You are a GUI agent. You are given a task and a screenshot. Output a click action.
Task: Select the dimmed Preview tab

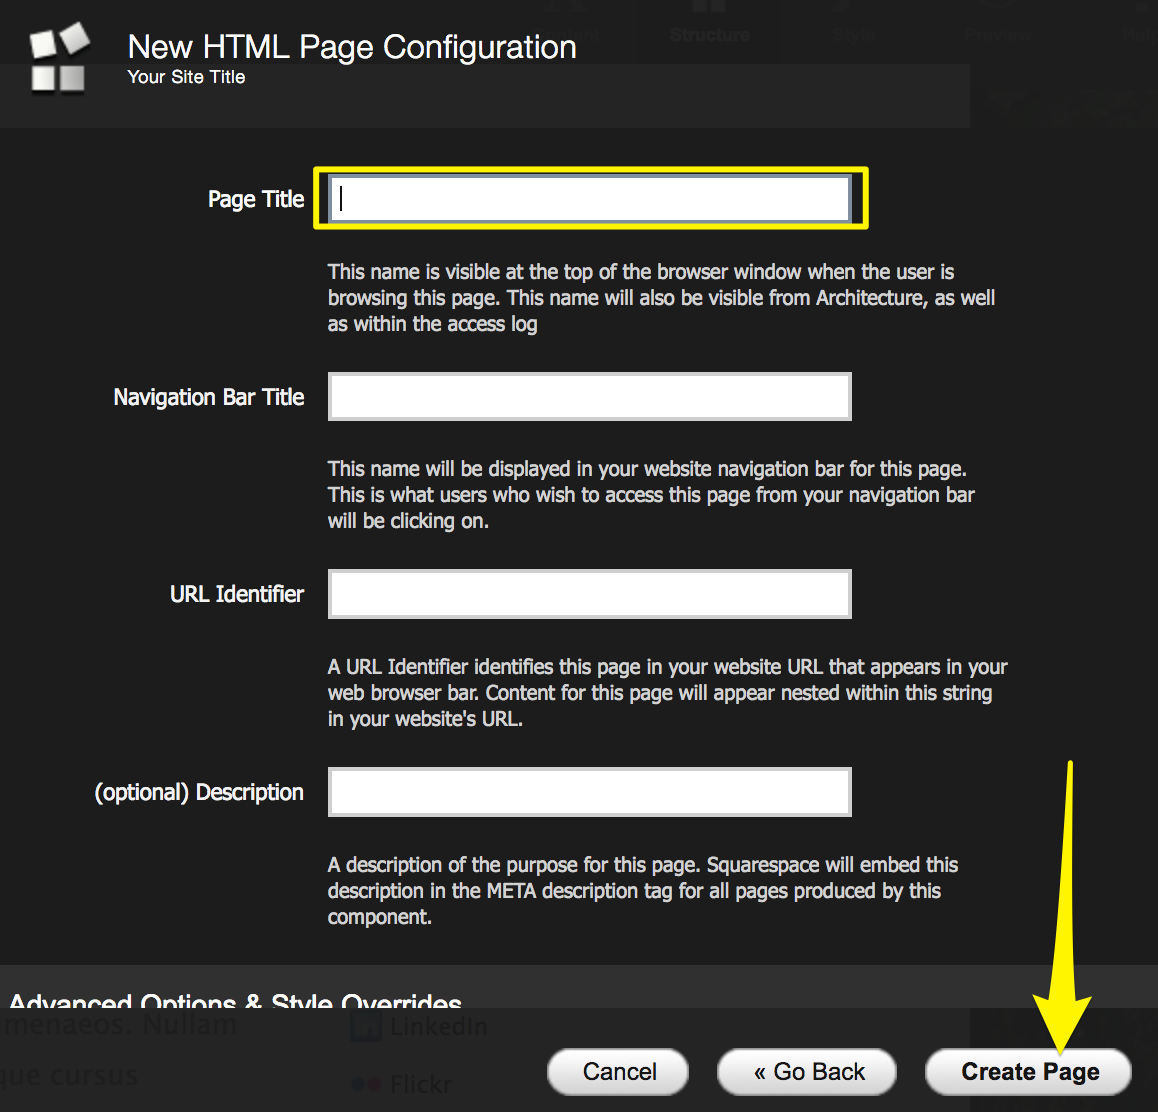point(998,35)
